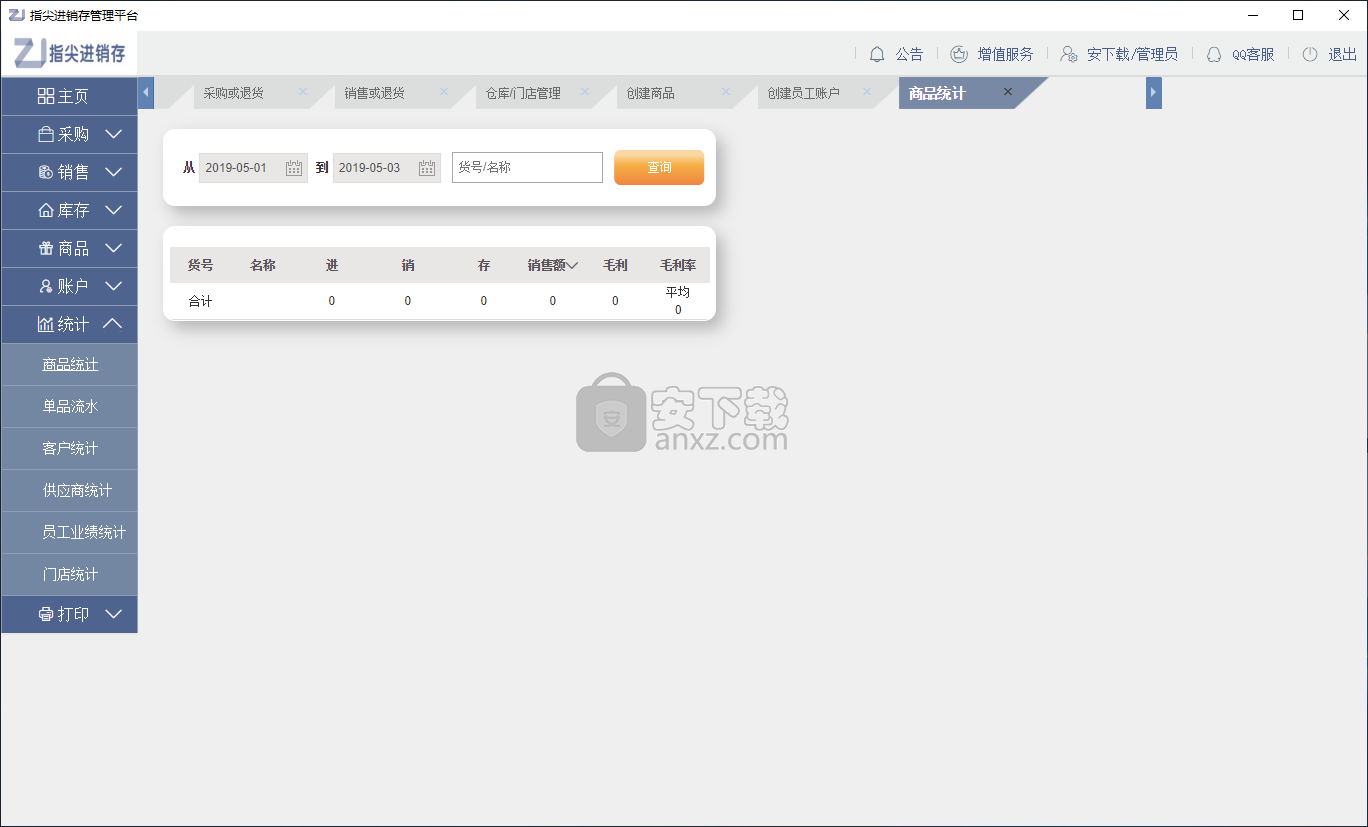The height and width of the screenshot is (827, 1368).
Task: Open the end date calendar picker
Action: click(x=427, y=168)
